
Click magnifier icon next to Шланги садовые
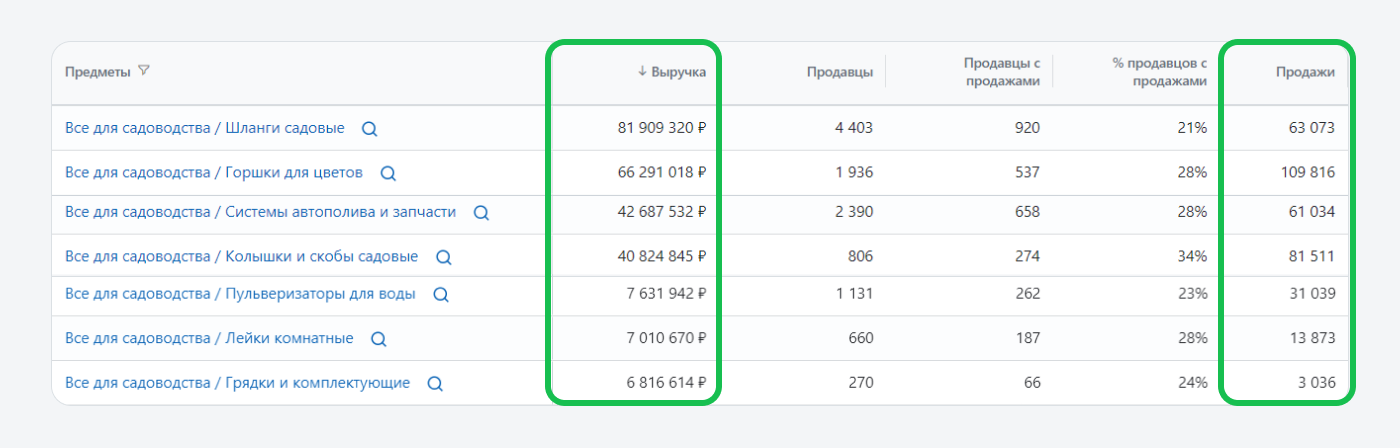pyautogui.click(x=369, y=129)
